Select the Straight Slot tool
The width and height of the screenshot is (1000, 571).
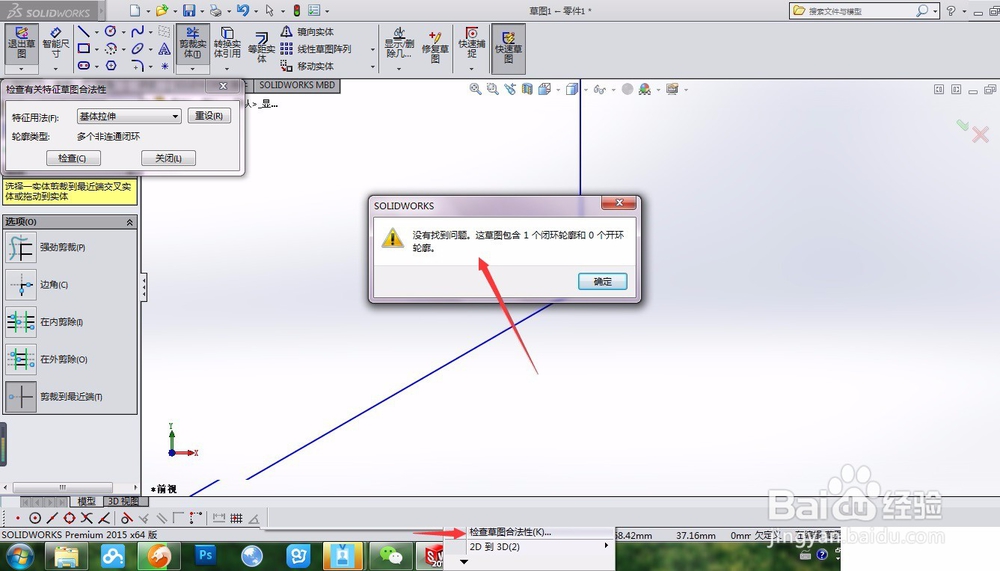[x=84, y=65]
